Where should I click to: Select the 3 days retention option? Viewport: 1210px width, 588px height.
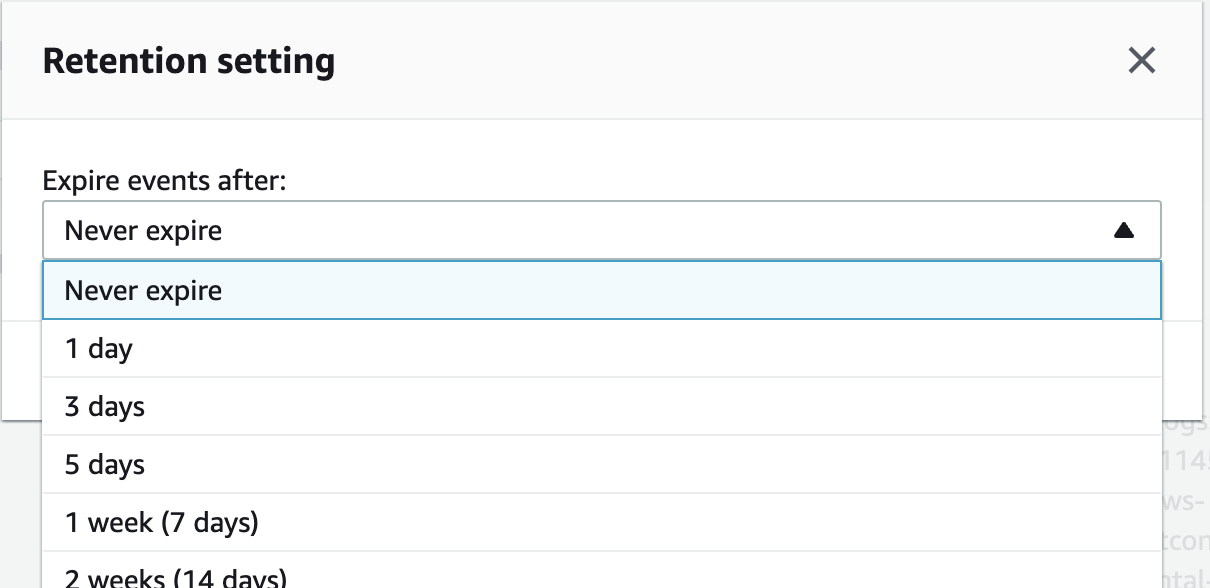tap(600, 407)
